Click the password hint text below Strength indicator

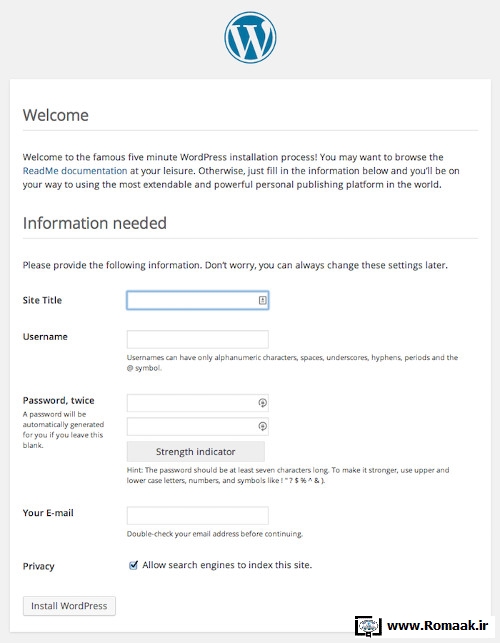(x=288, y=475)
